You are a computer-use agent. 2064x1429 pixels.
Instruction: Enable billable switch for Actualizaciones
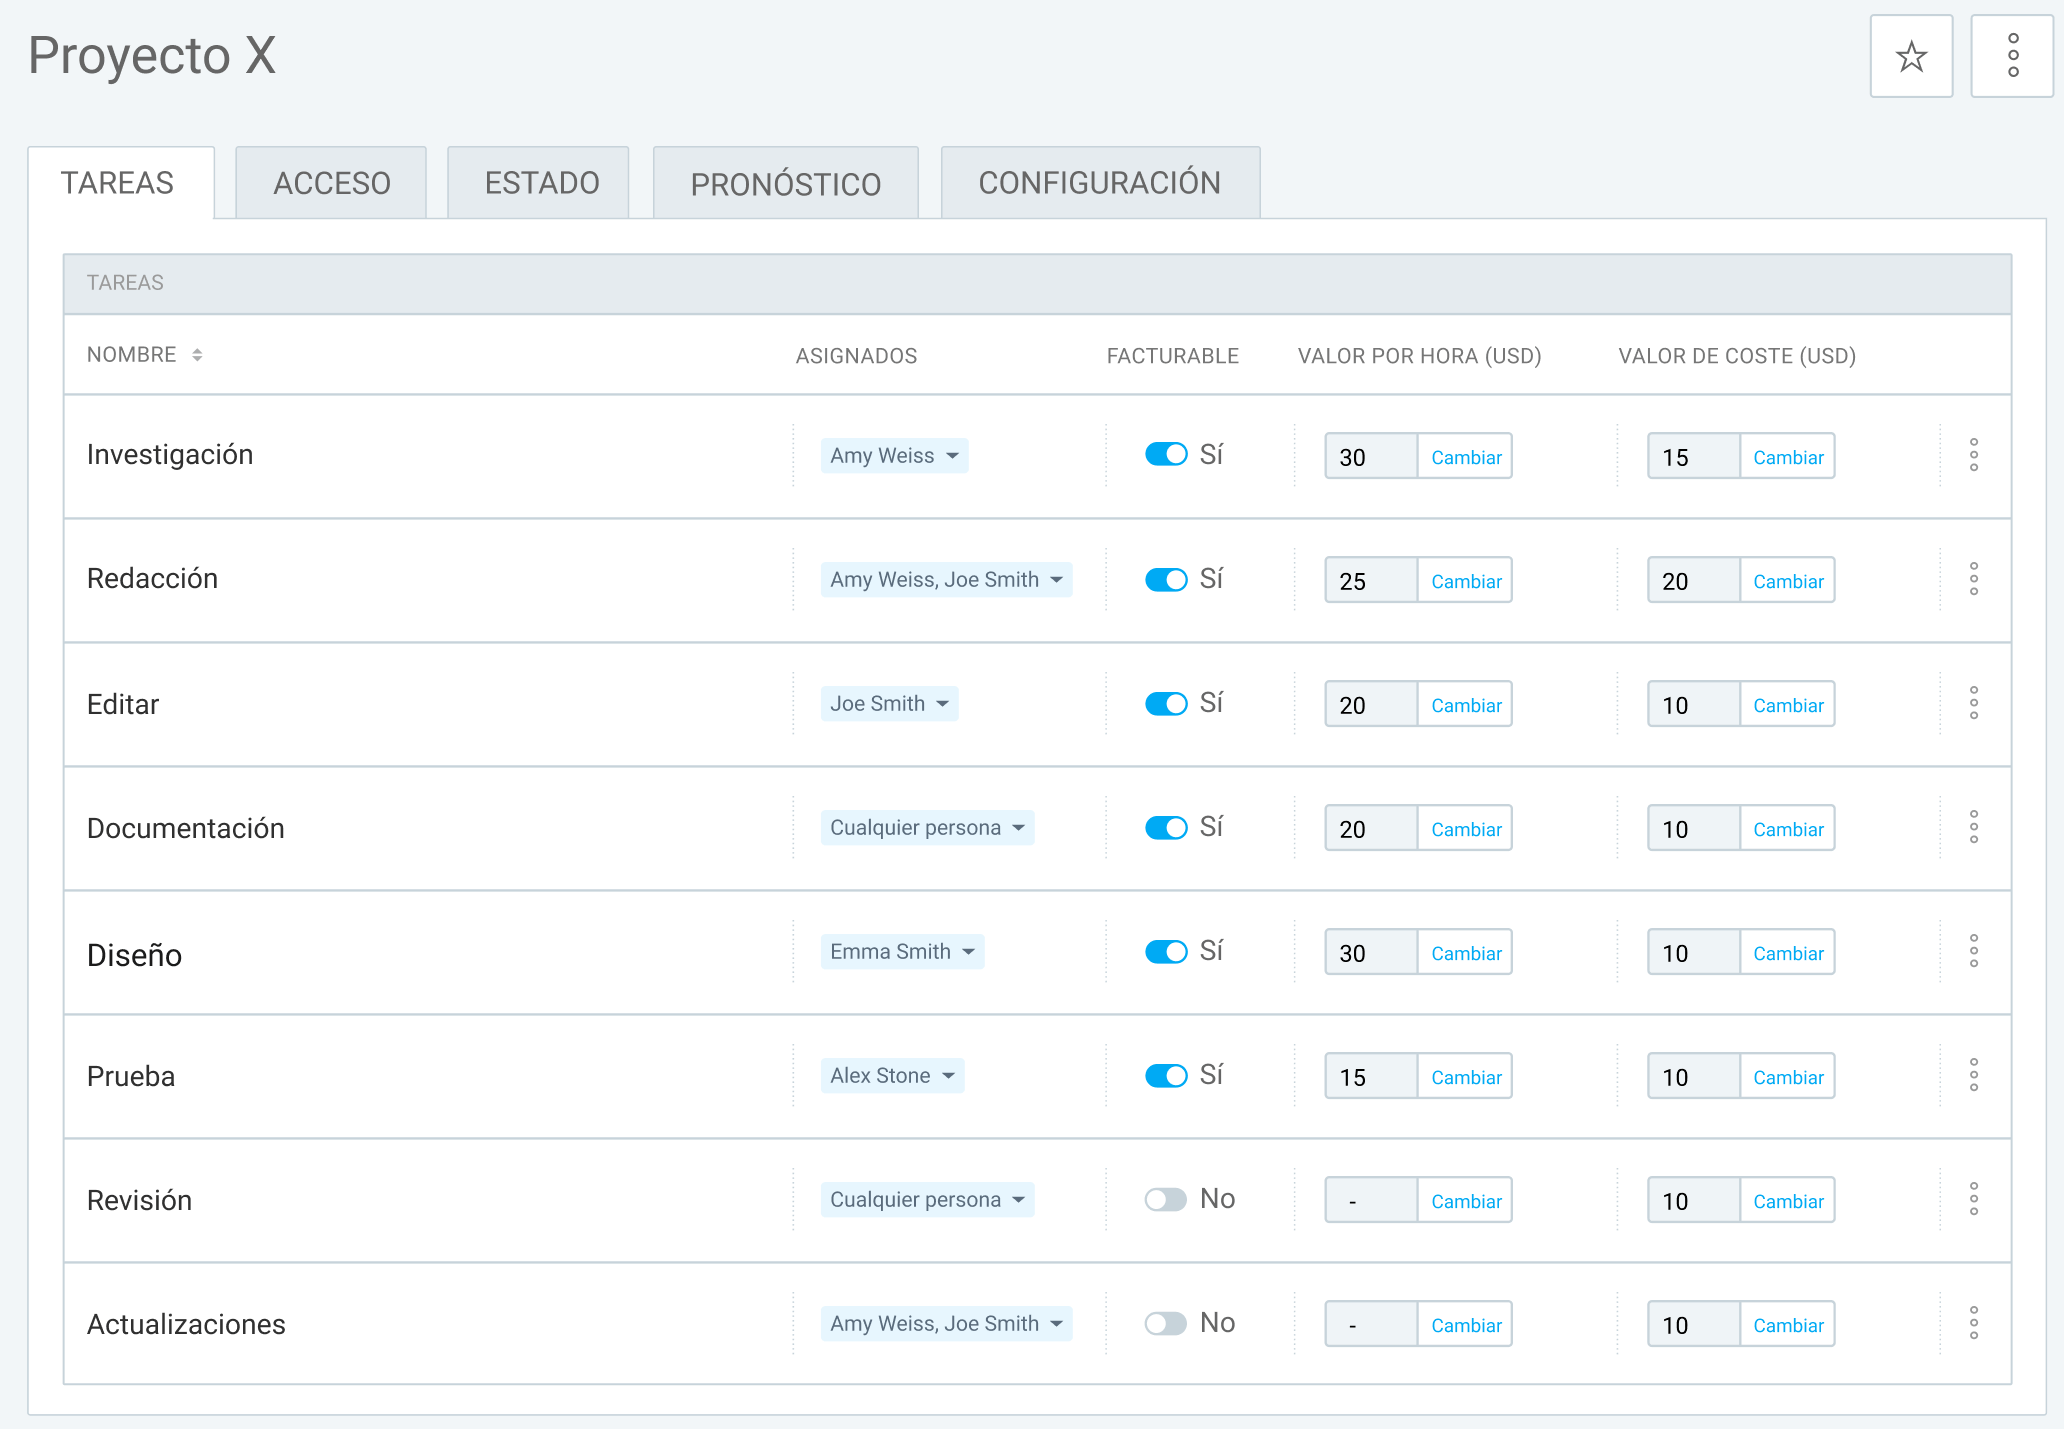point(1166,1323)
